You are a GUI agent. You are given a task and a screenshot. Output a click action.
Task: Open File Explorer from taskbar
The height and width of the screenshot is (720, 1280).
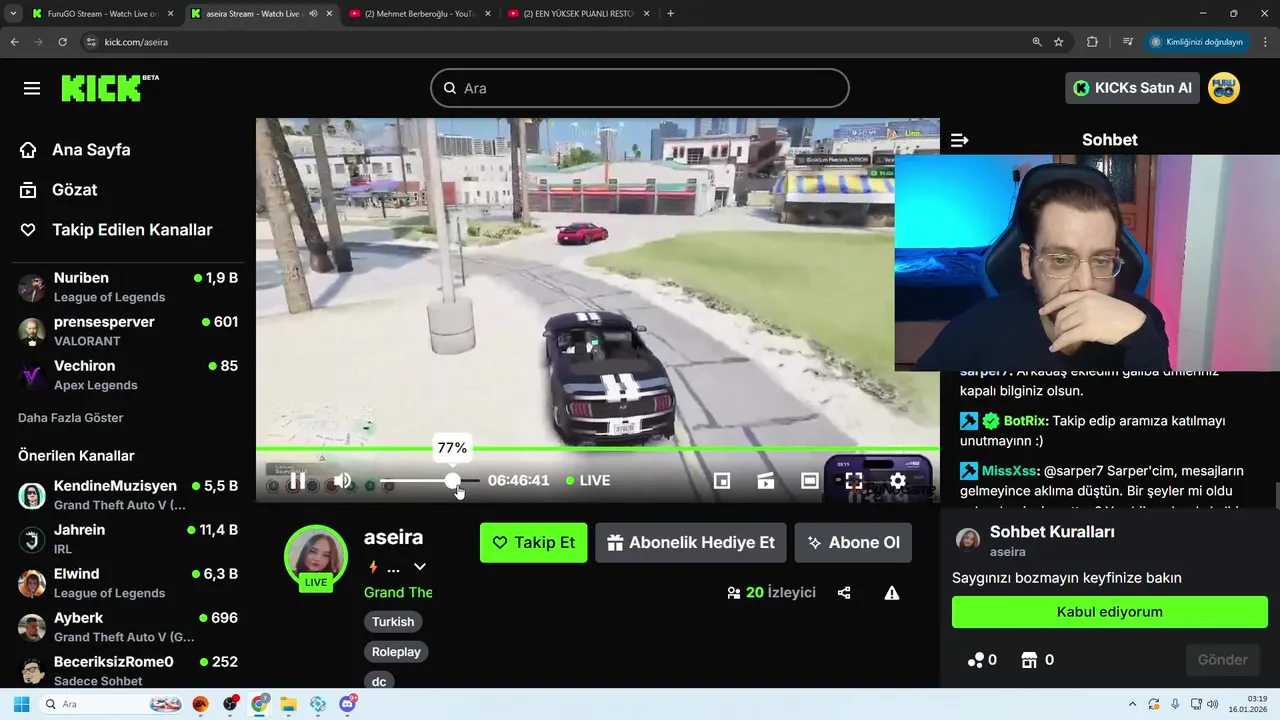[x=288, y=704]
